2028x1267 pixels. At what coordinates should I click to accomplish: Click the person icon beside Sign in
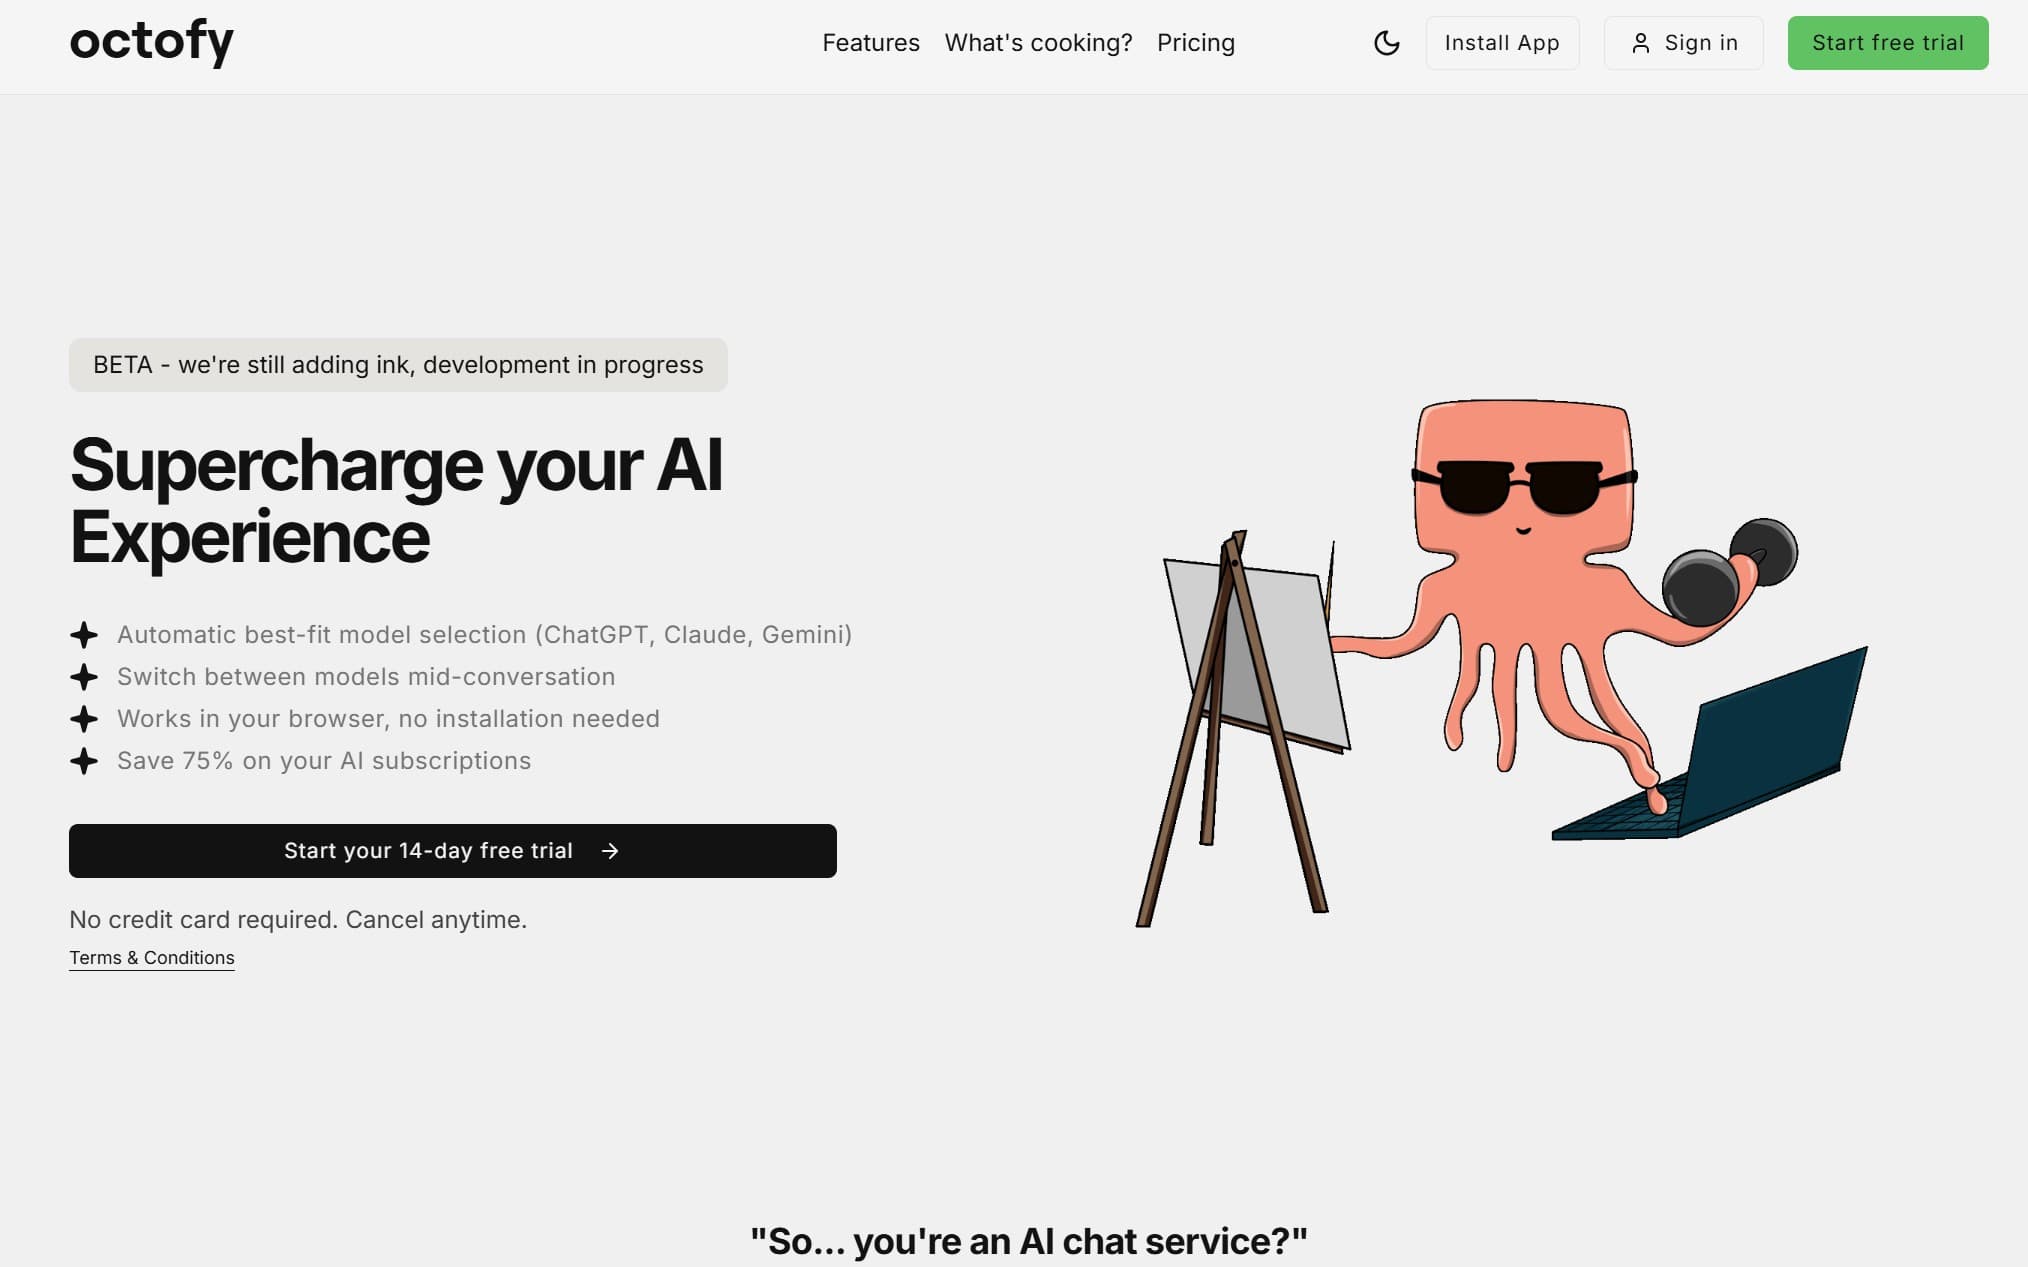coord(1640,43)
